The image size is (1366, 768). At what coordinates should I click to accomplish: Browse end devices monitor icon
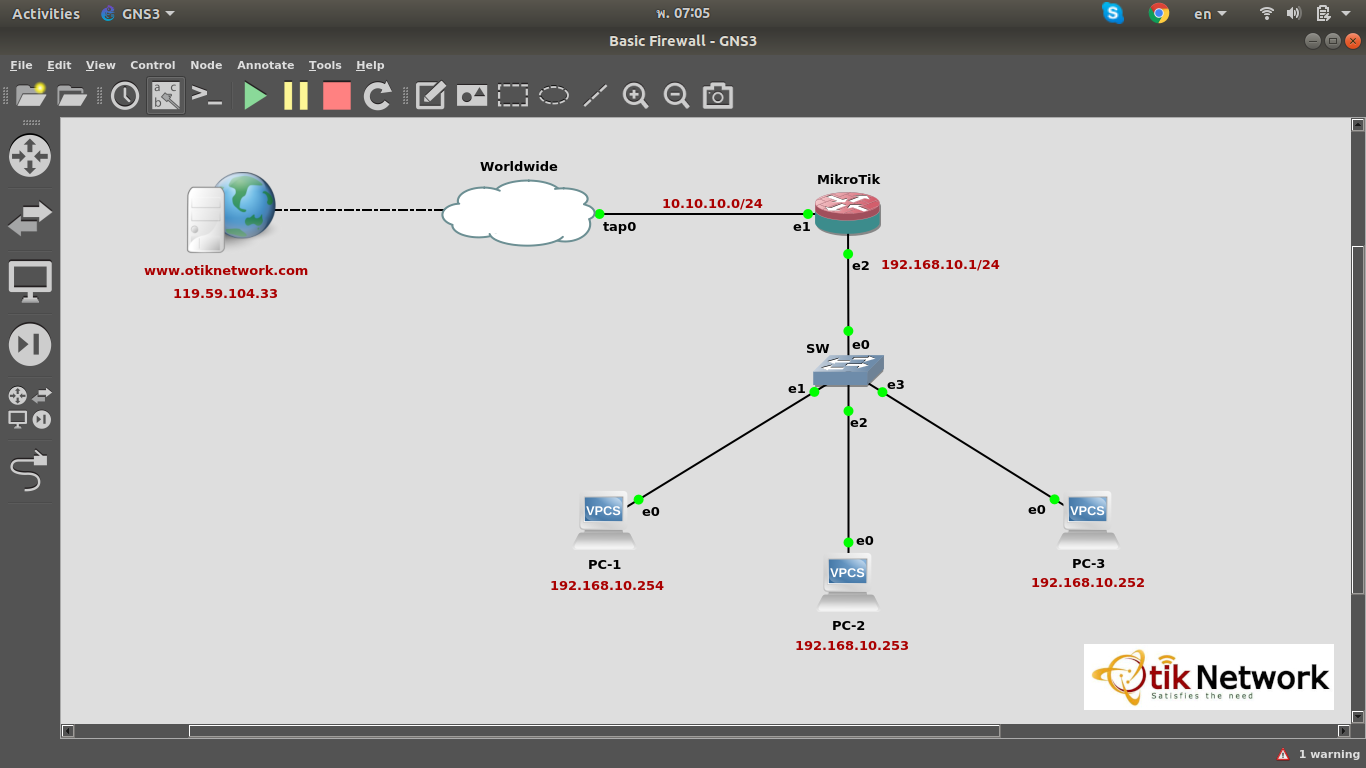coord(30,282)
